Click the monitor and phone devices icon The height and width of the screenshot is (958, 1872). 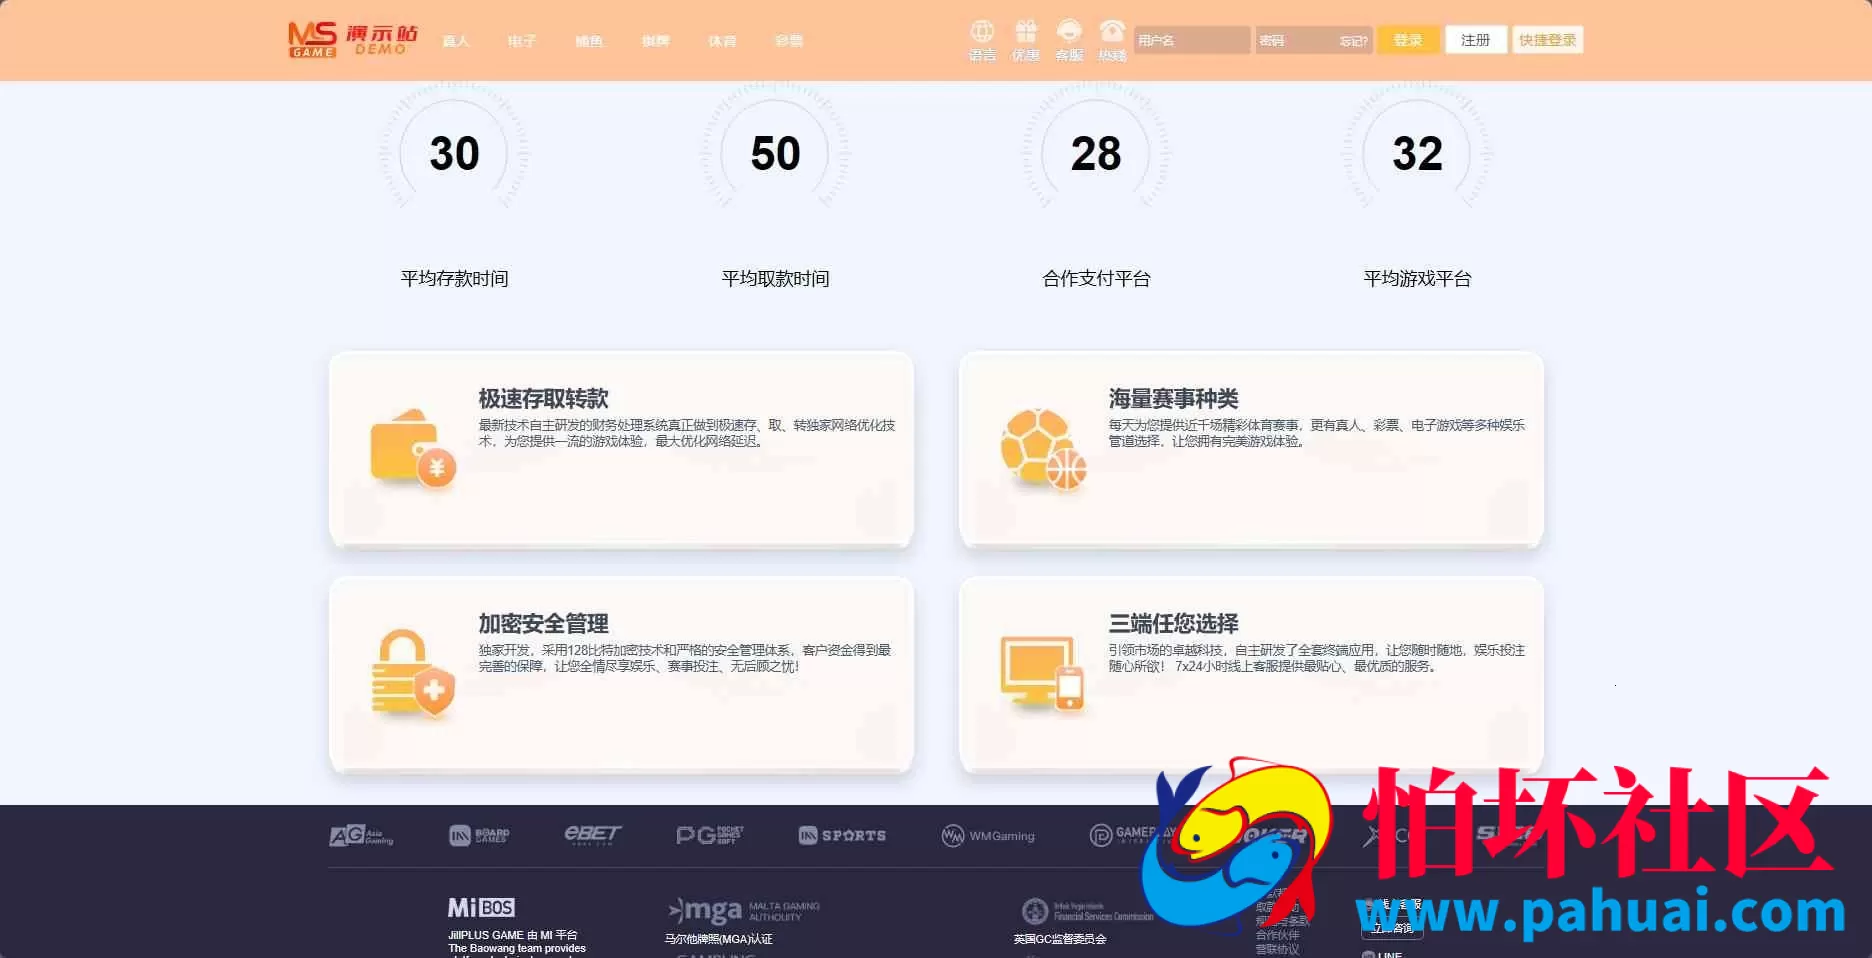click(1042, 673)
